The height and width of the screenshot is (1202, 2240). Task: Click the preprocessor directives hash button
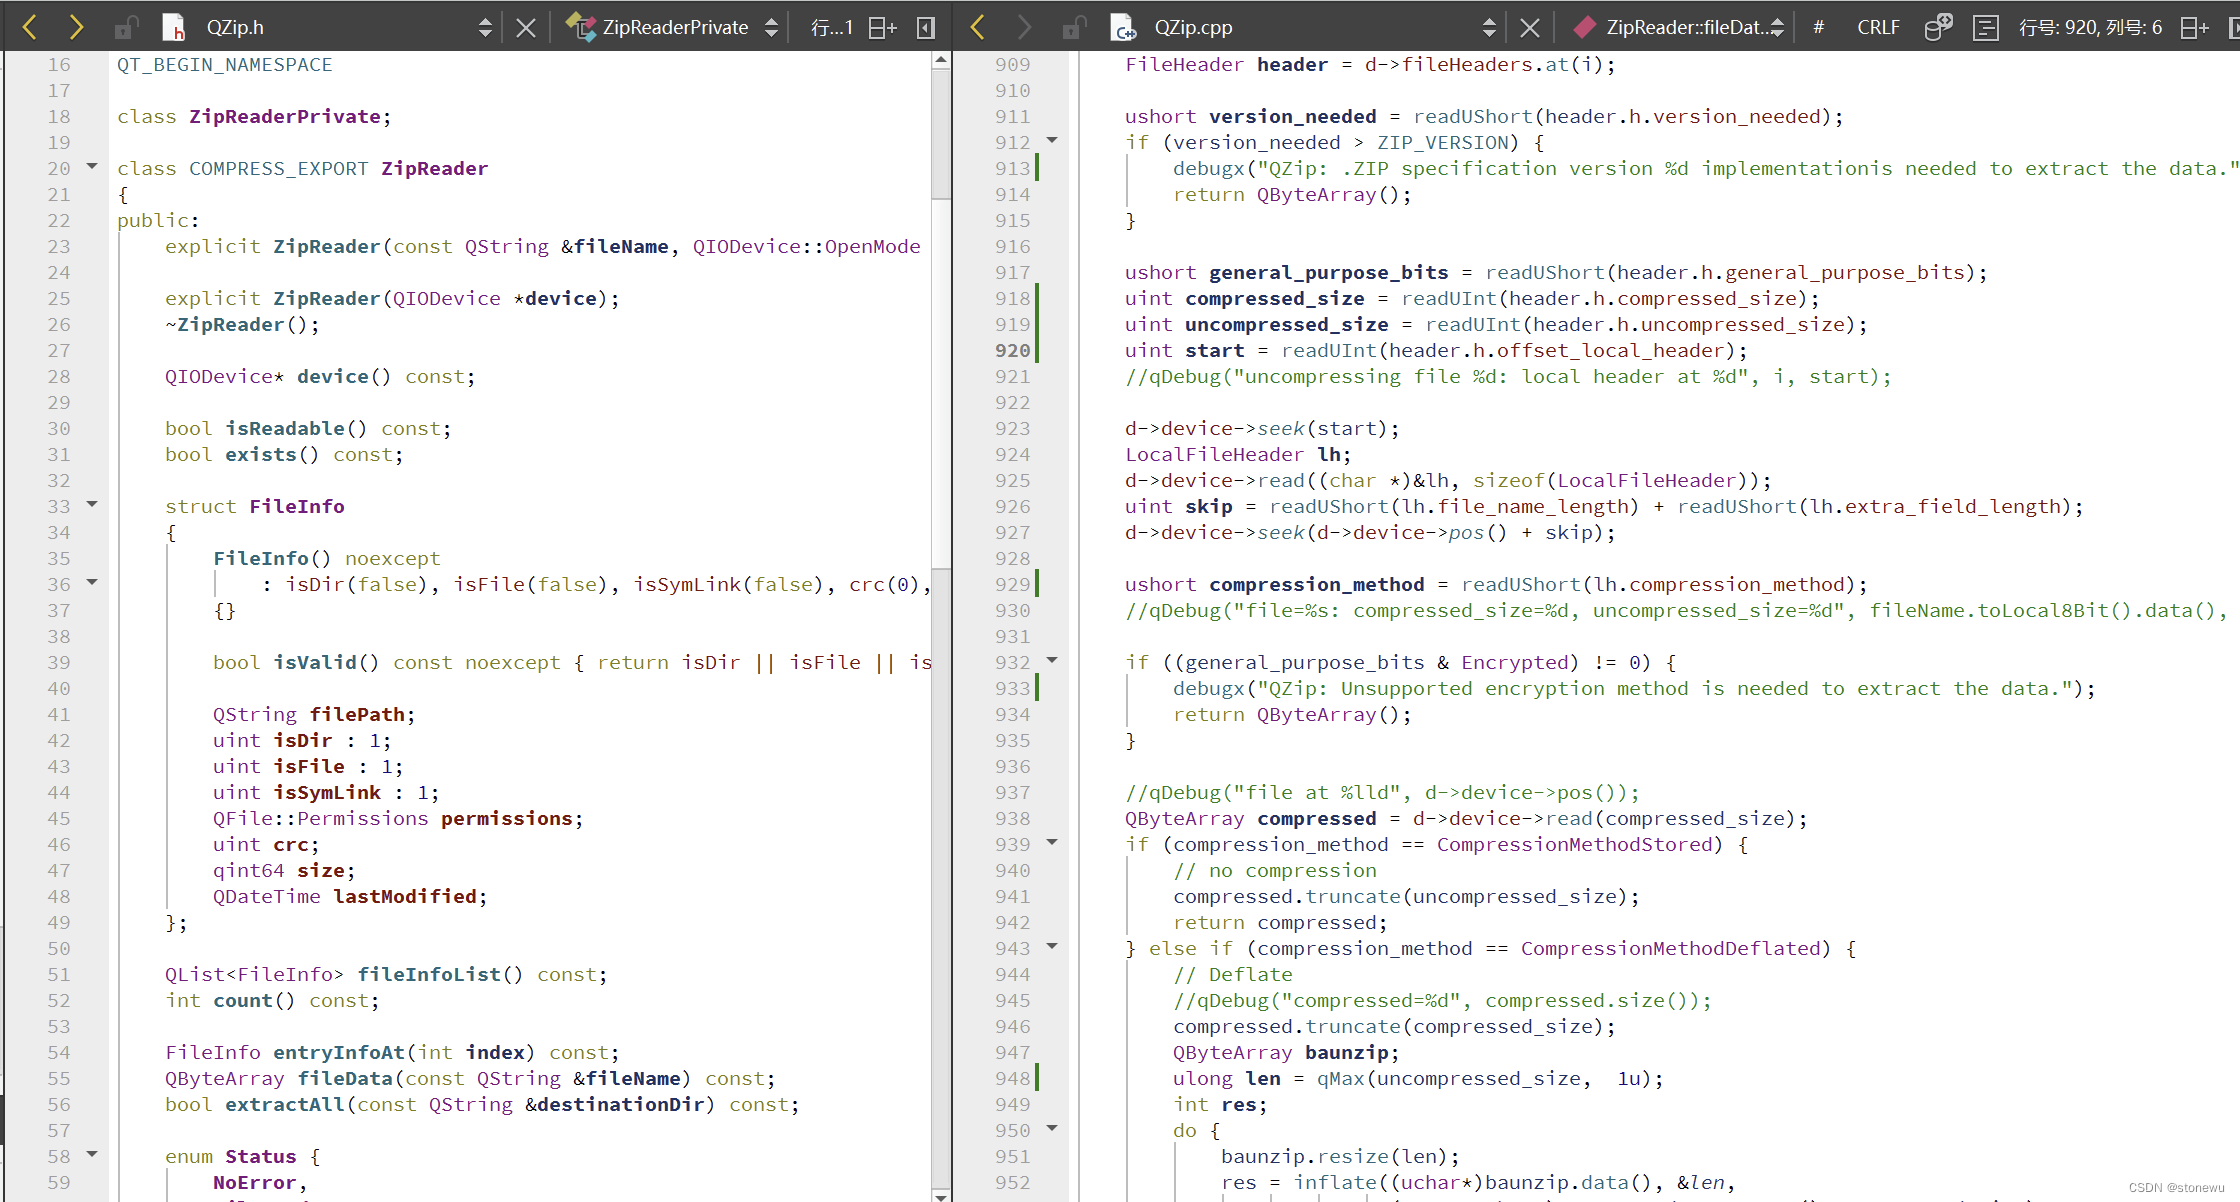pos(1818,27)
